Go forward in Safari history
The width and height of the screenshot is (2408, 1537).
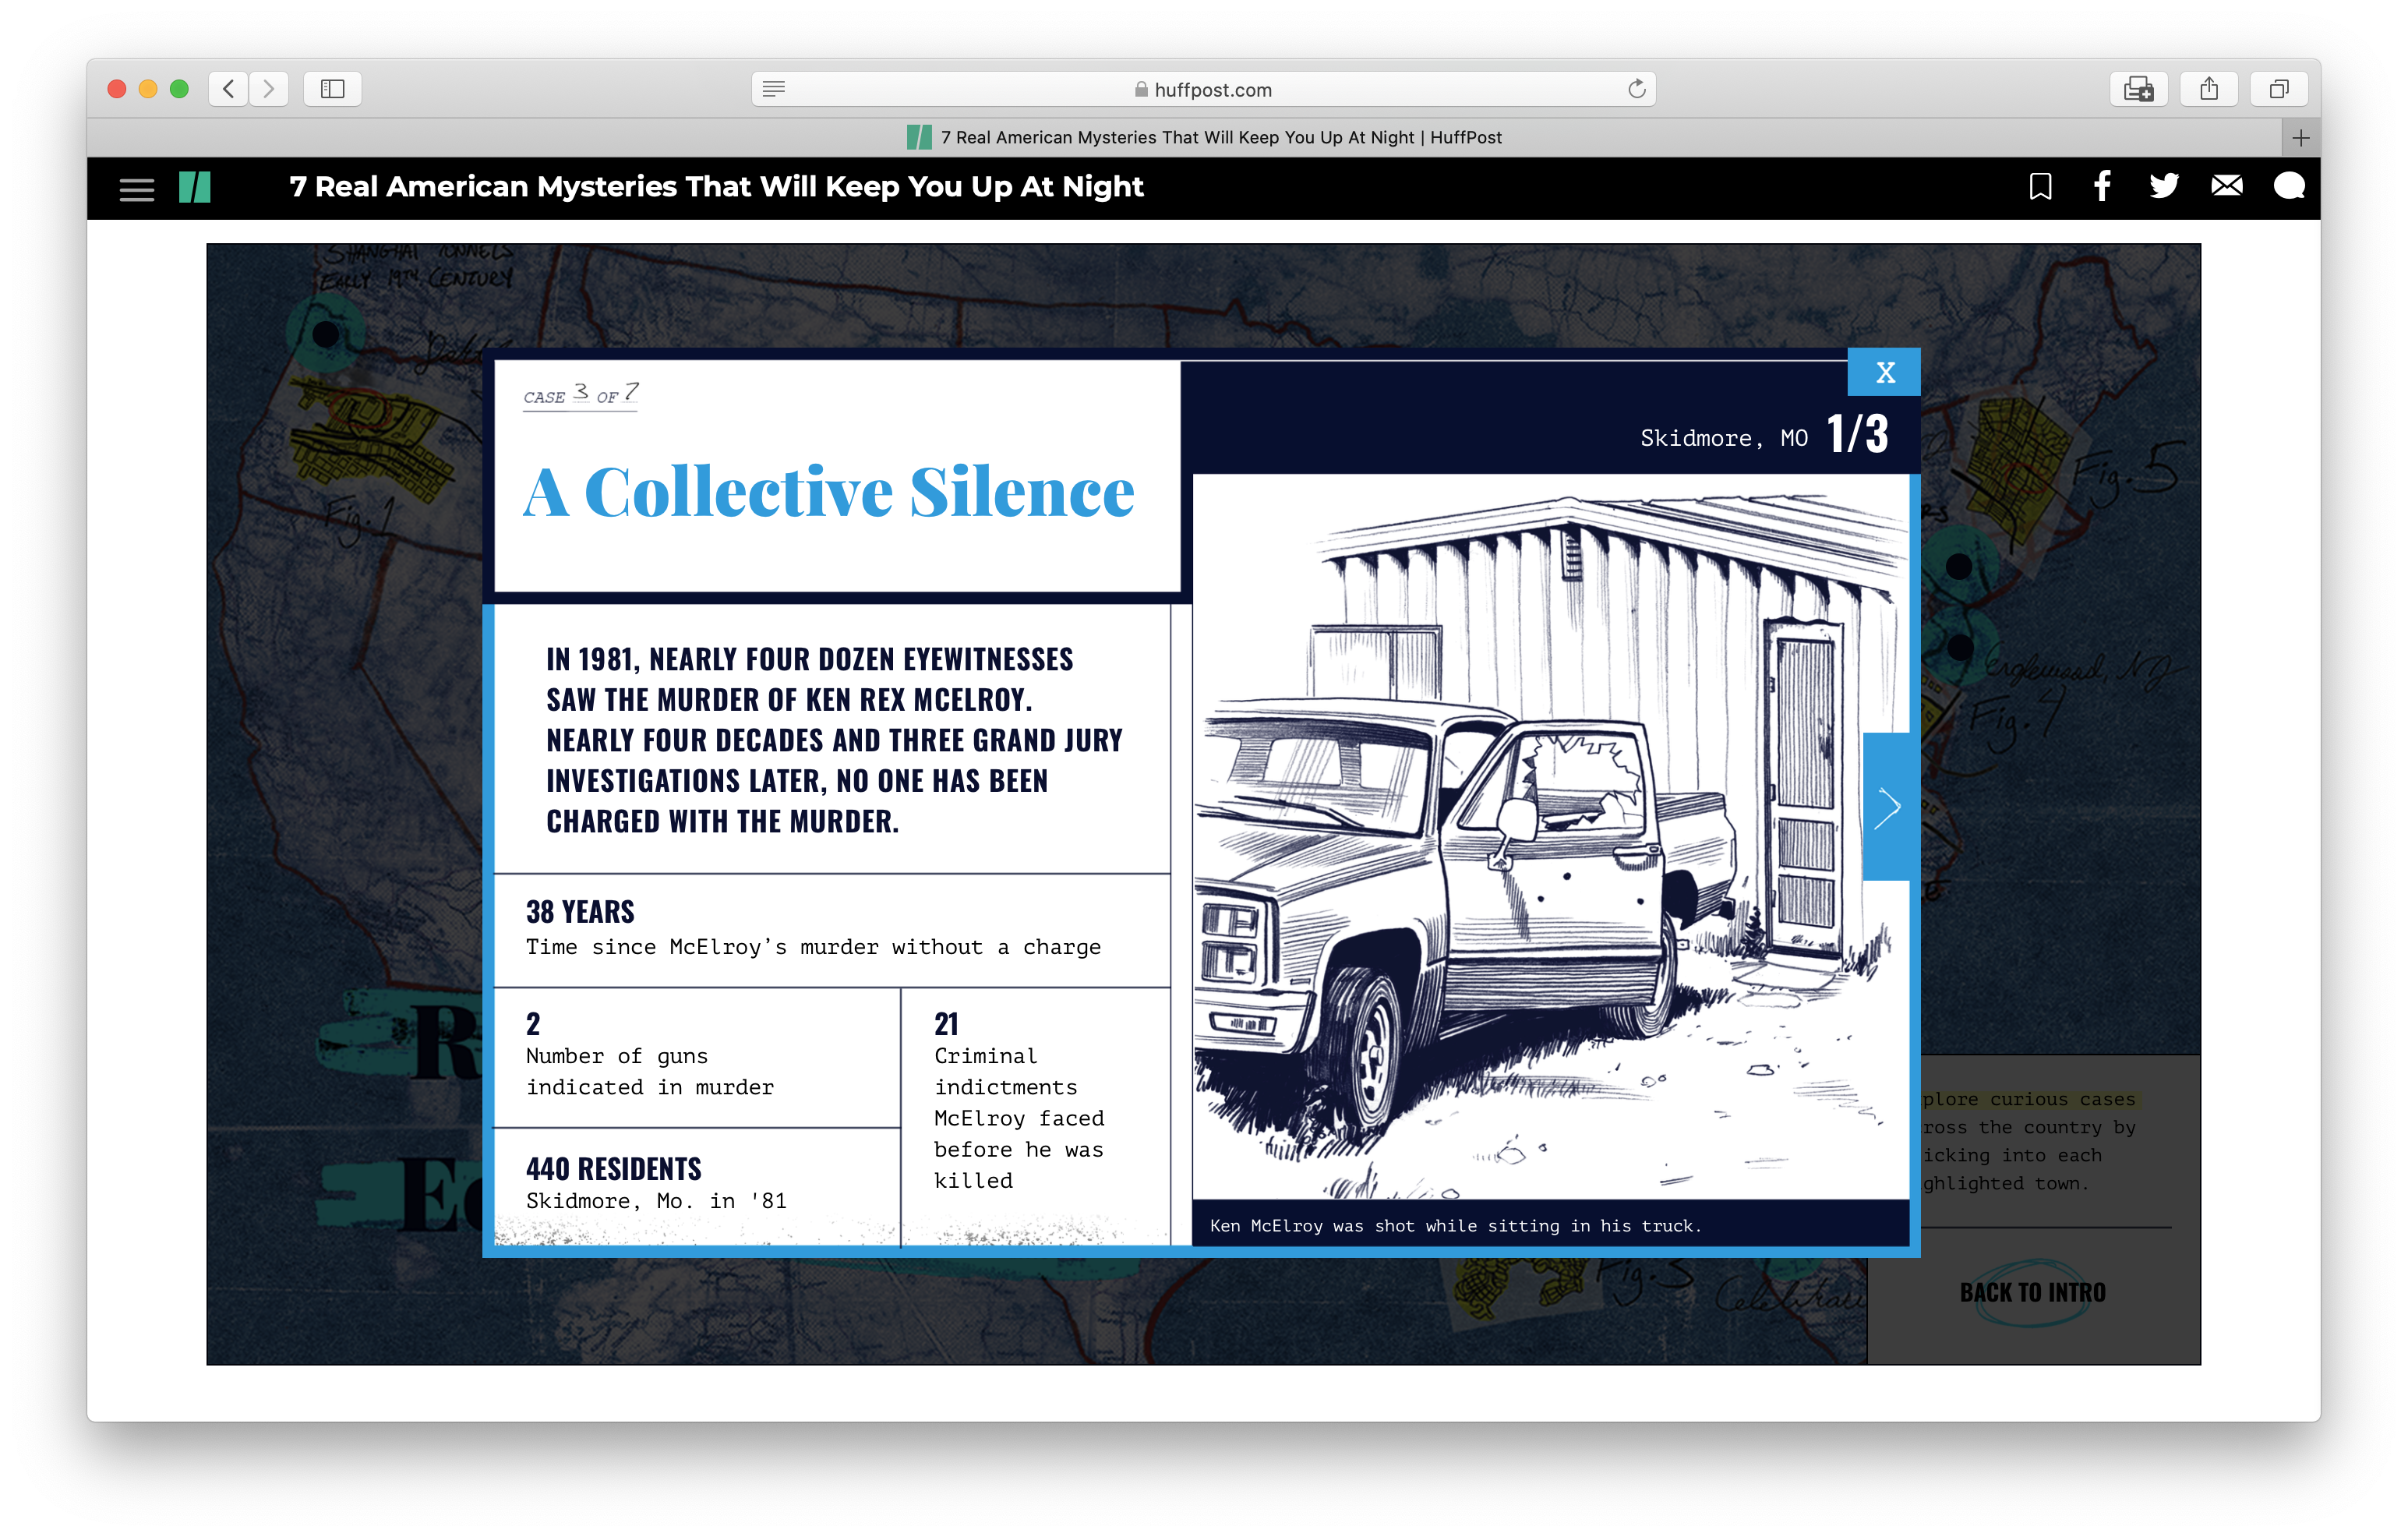coord(269,89)
